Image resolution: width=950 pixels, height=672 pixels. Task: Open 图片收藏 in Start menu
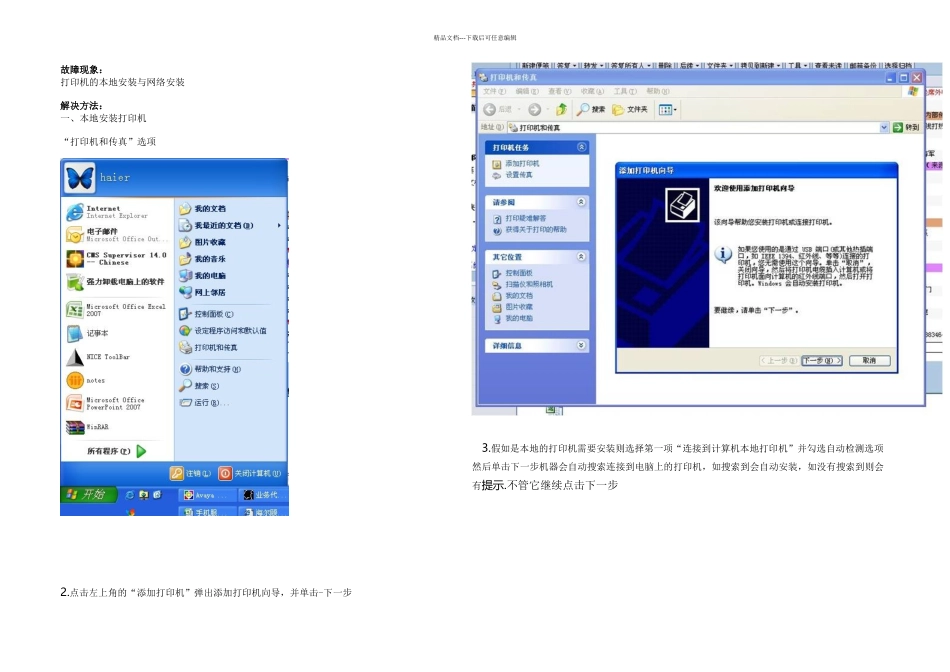click(x=203, y=242)
